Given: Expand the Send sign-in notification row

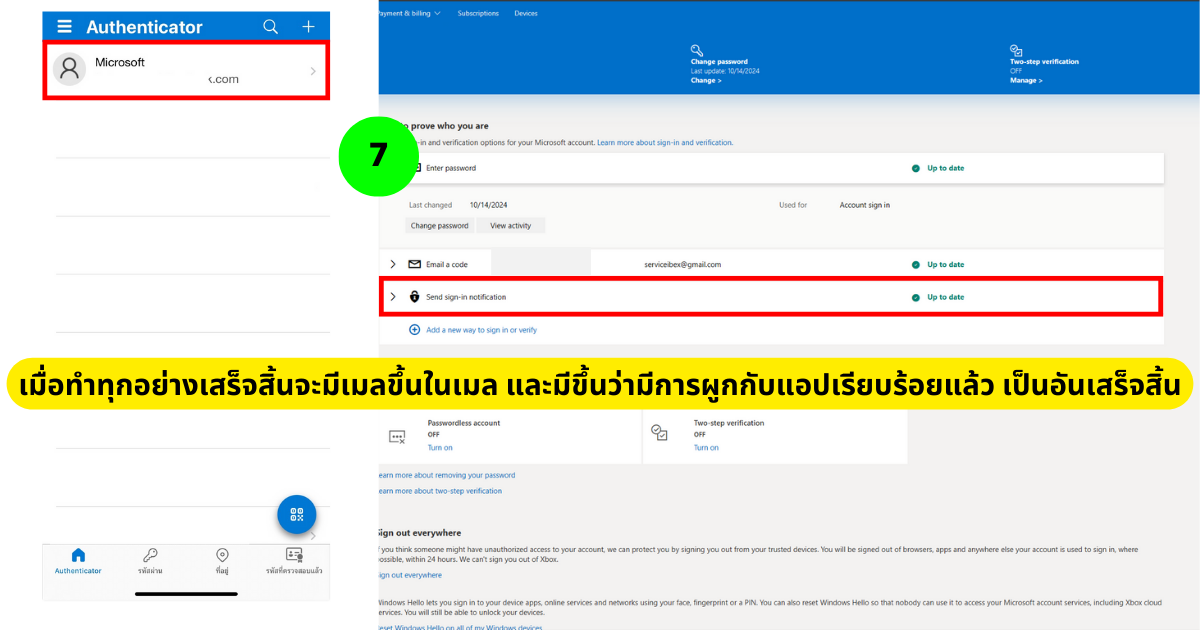Looking at the screenshot, I should point(392,297).
